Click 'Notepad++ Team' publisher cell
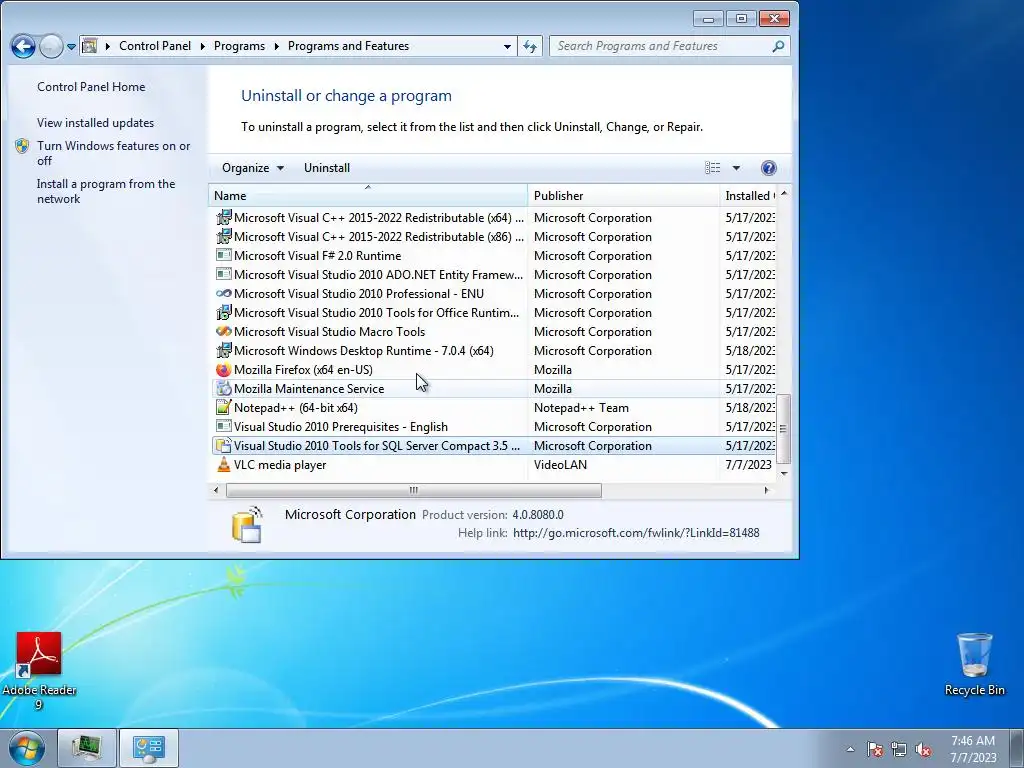 (x=581, y=408)
